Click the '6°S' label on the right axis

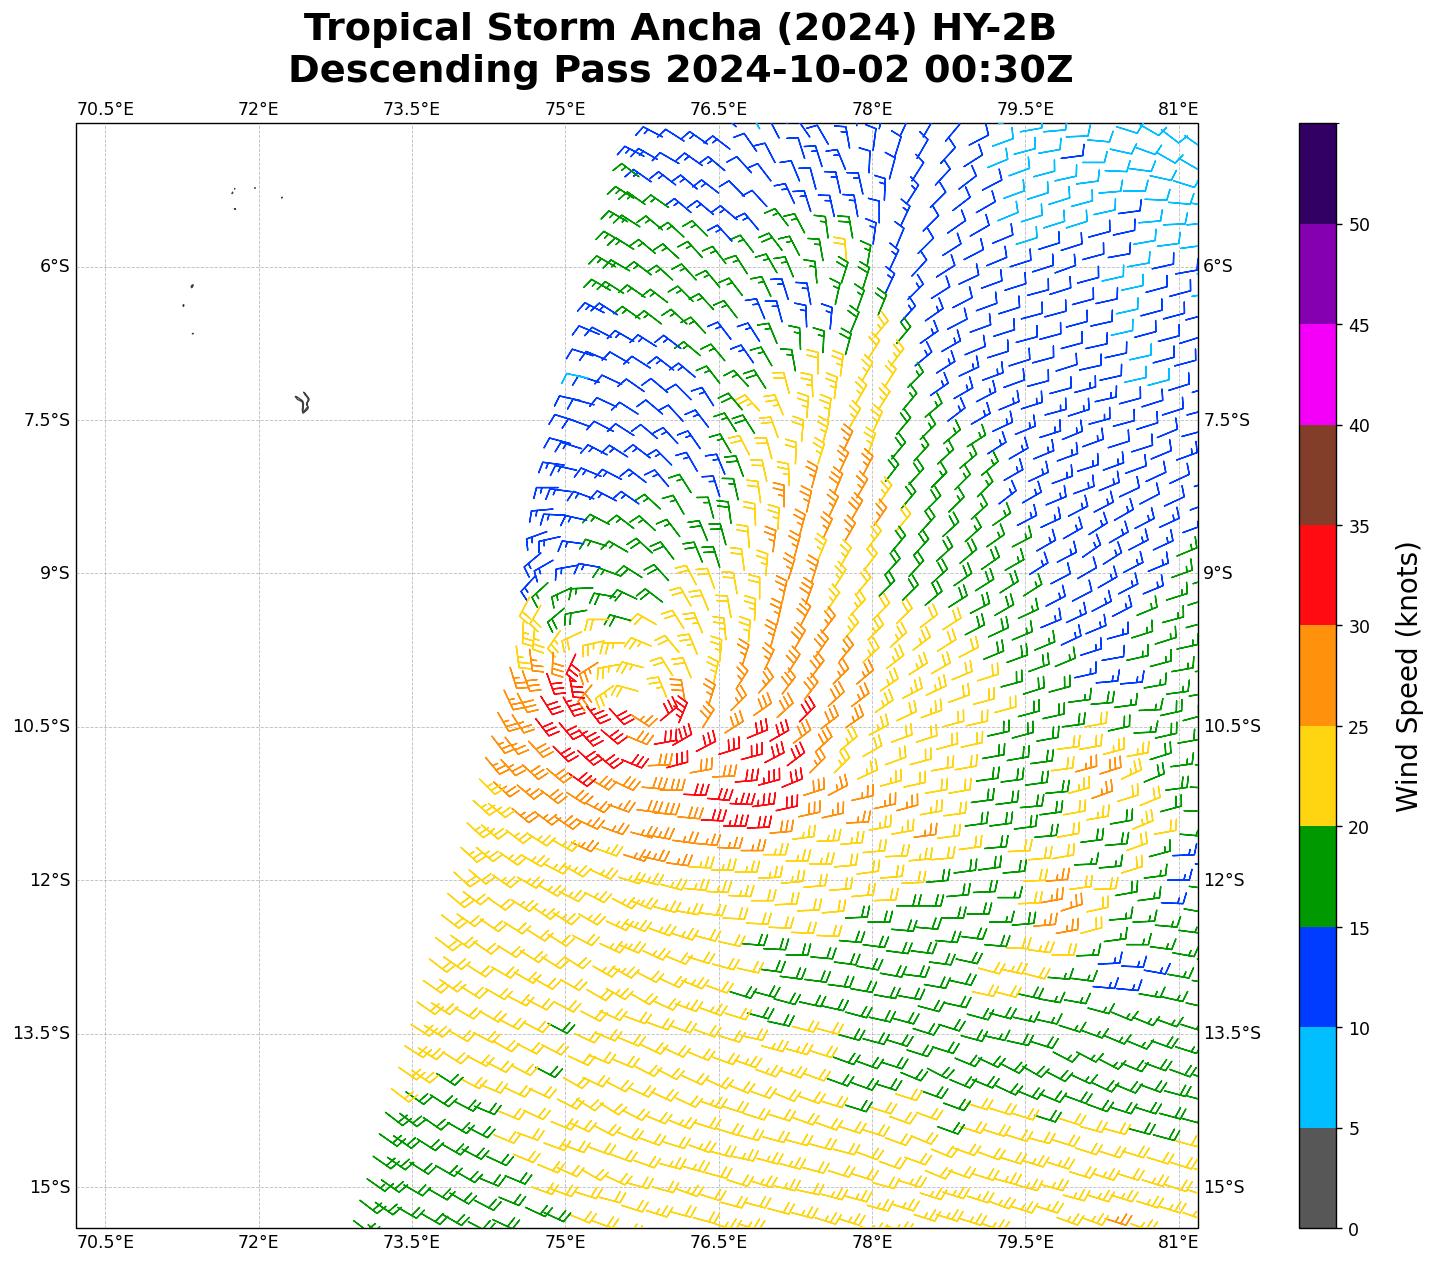tap(1217, 266)
